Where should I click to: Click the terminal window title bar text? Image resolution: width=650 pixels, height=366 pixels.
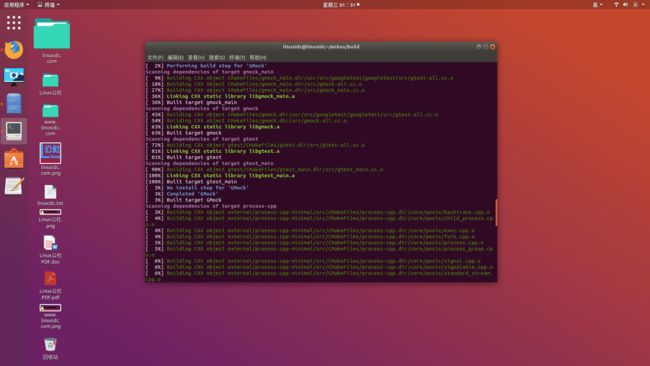(321, 47)
